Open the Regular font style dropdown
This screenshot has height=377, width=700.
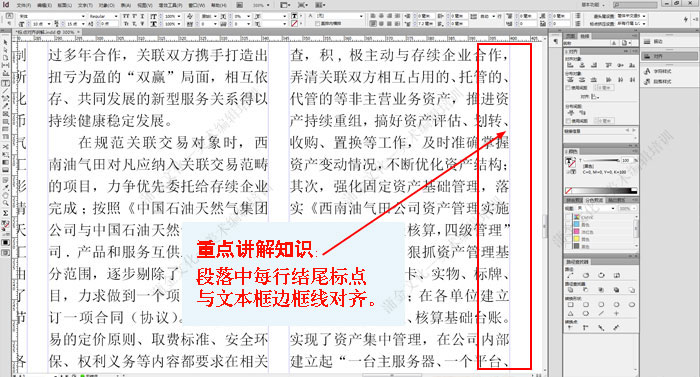(x=103, y=16)
